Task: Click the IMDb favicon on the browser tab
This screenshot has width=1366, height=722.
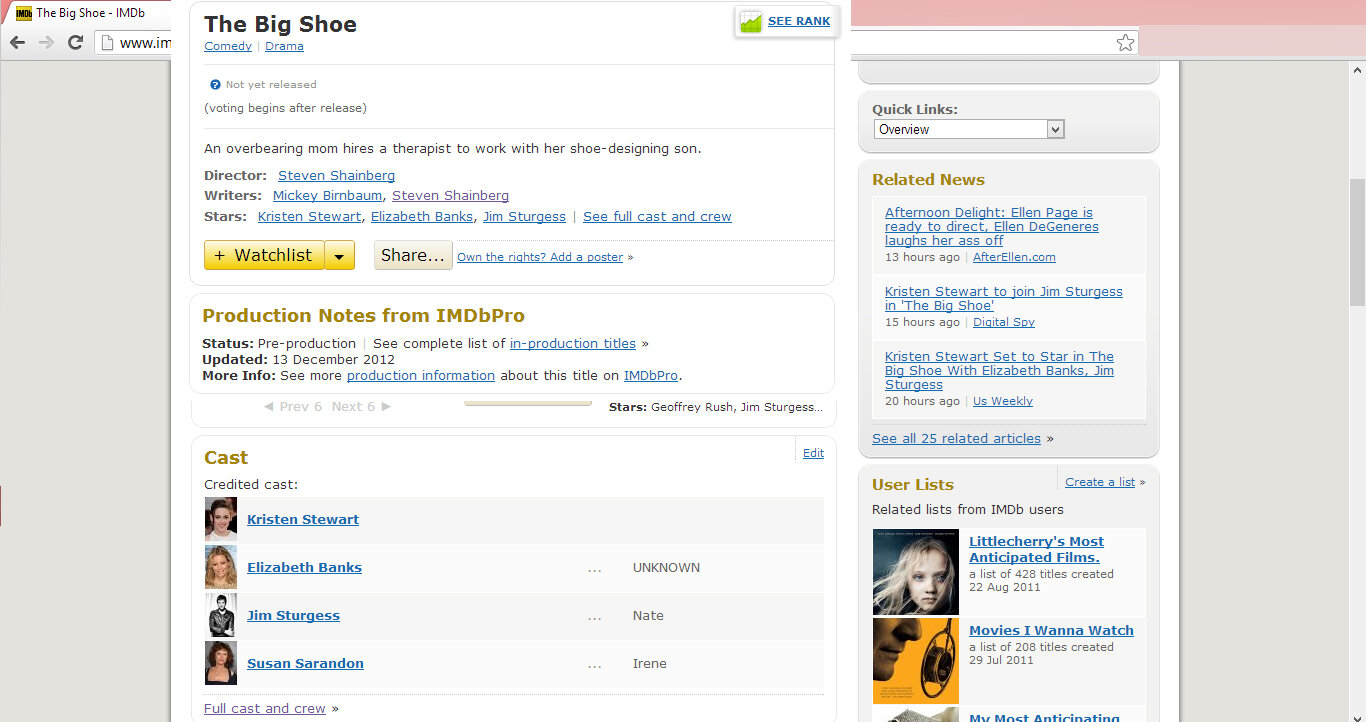Action: coord(24,13)
